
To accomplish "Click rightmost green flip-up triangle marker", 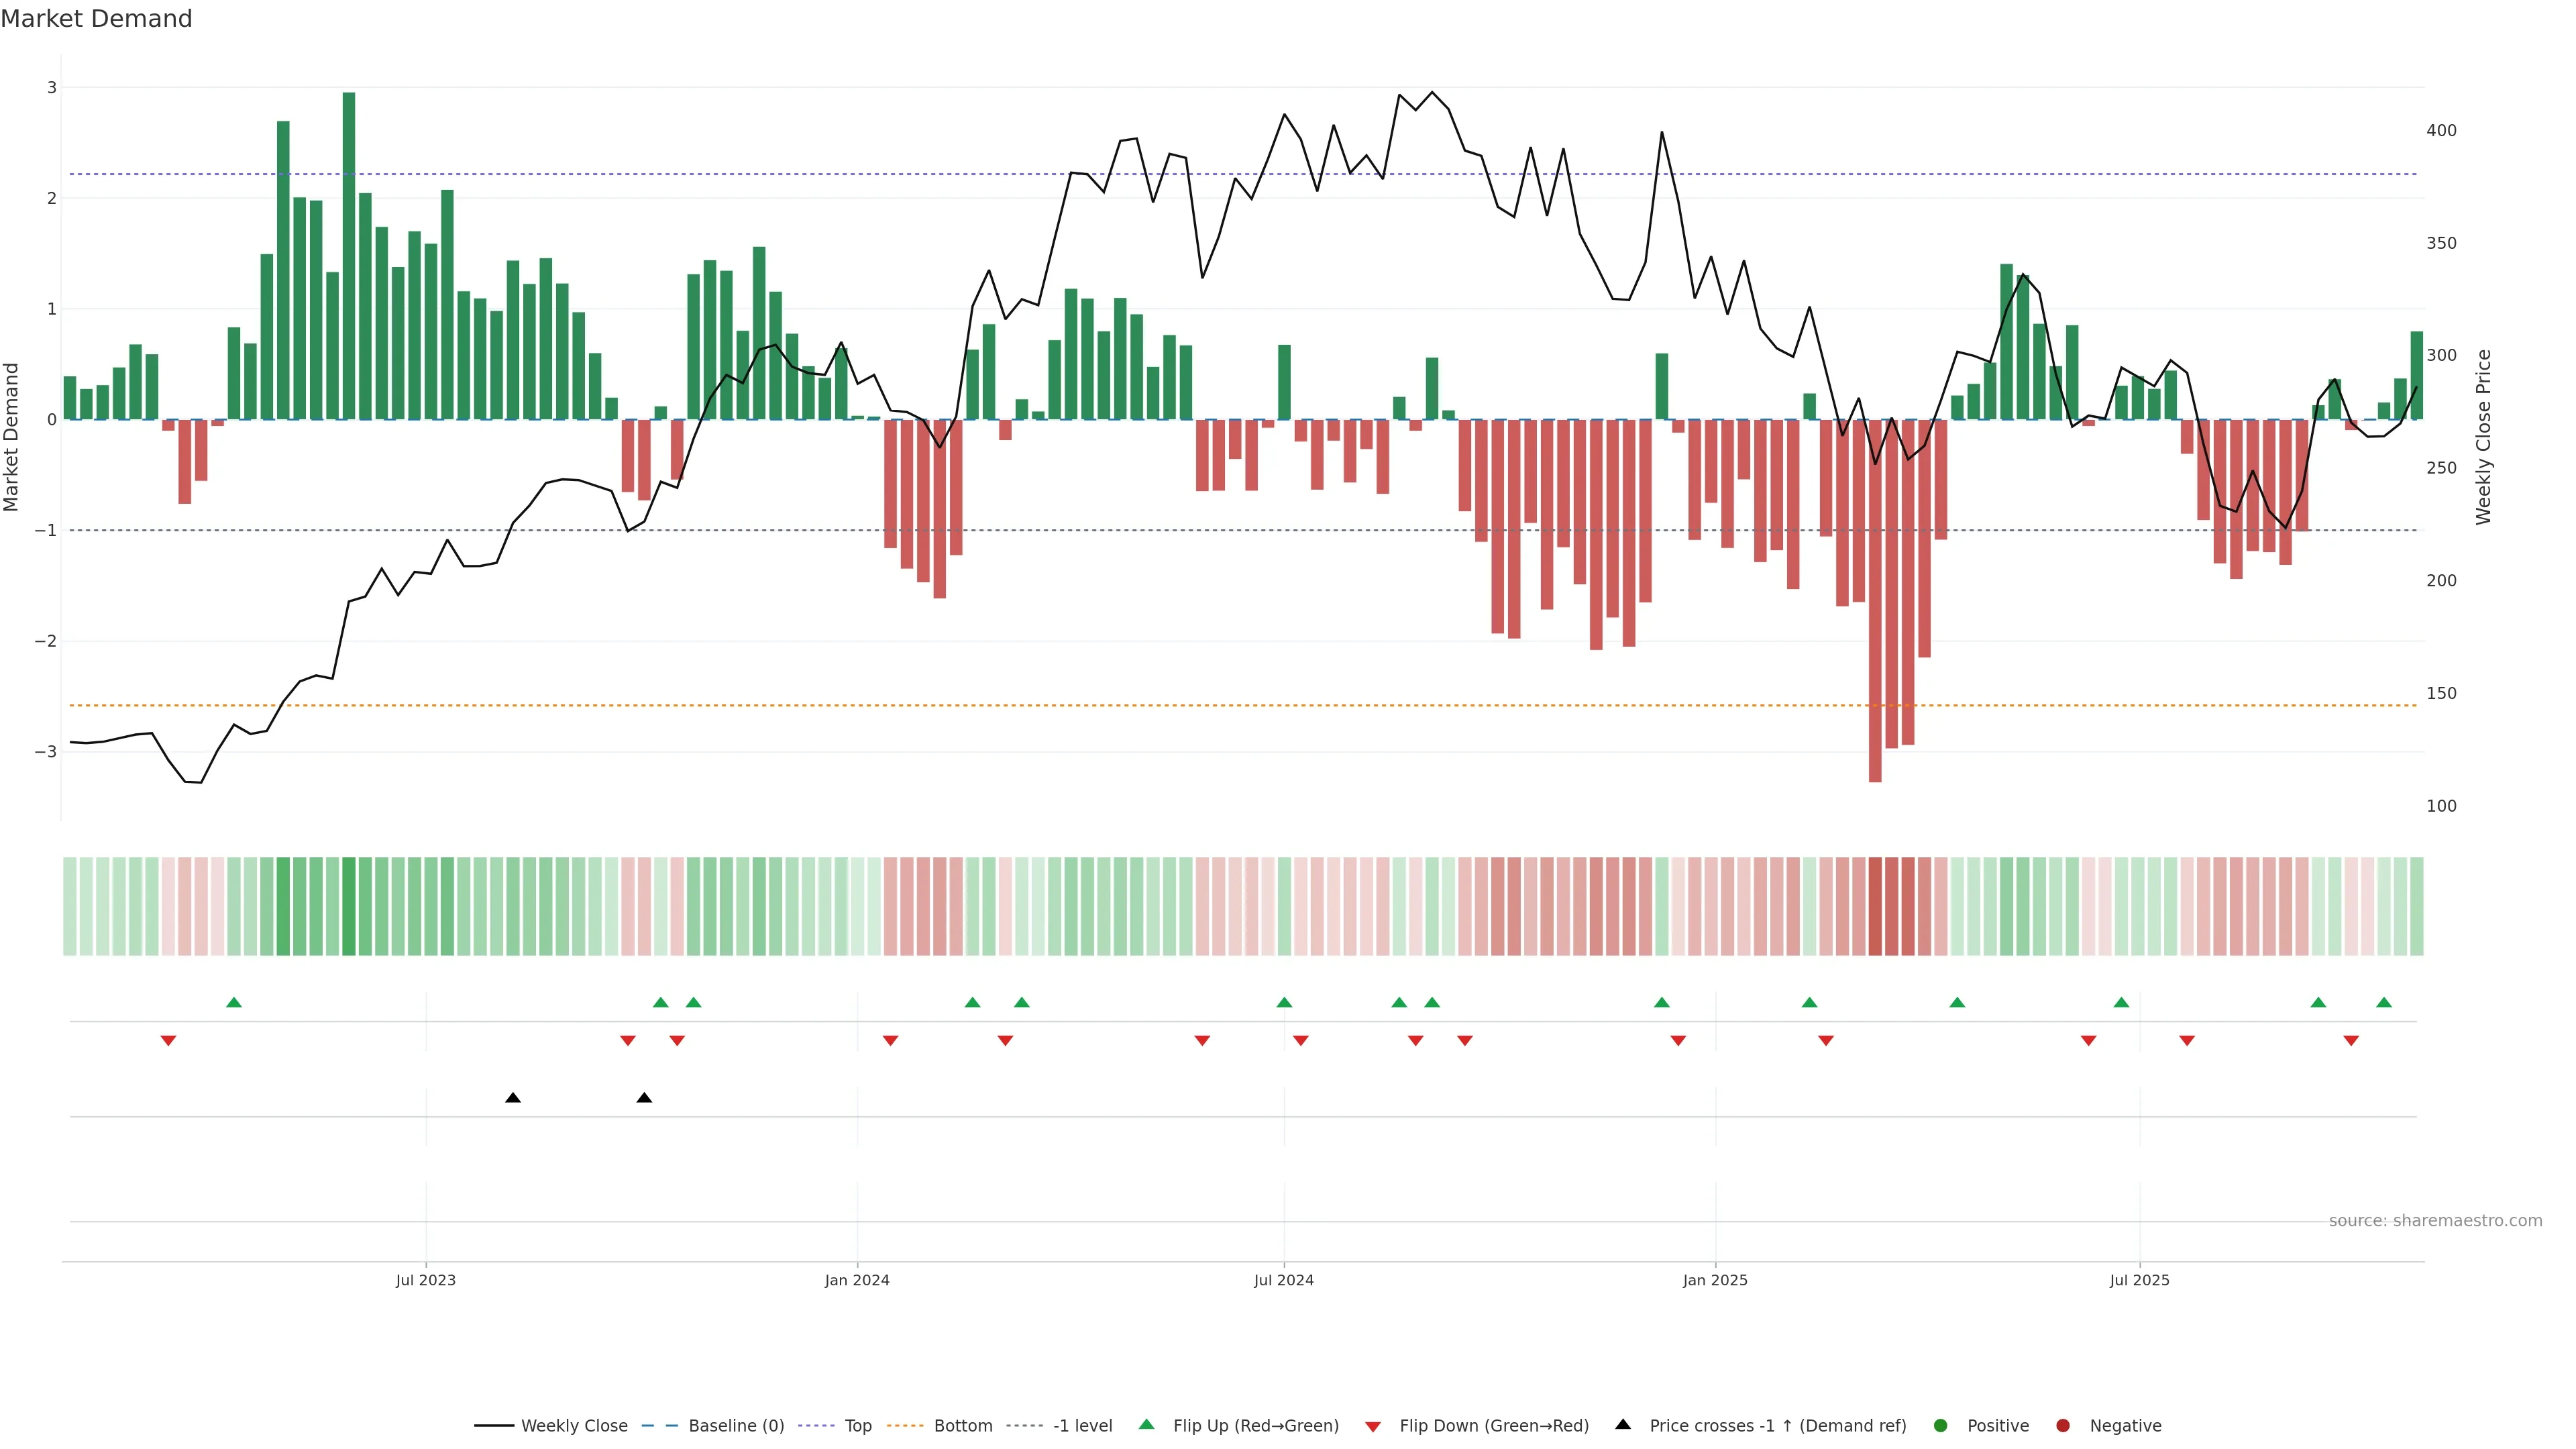I will [x=2384, y=1003].
